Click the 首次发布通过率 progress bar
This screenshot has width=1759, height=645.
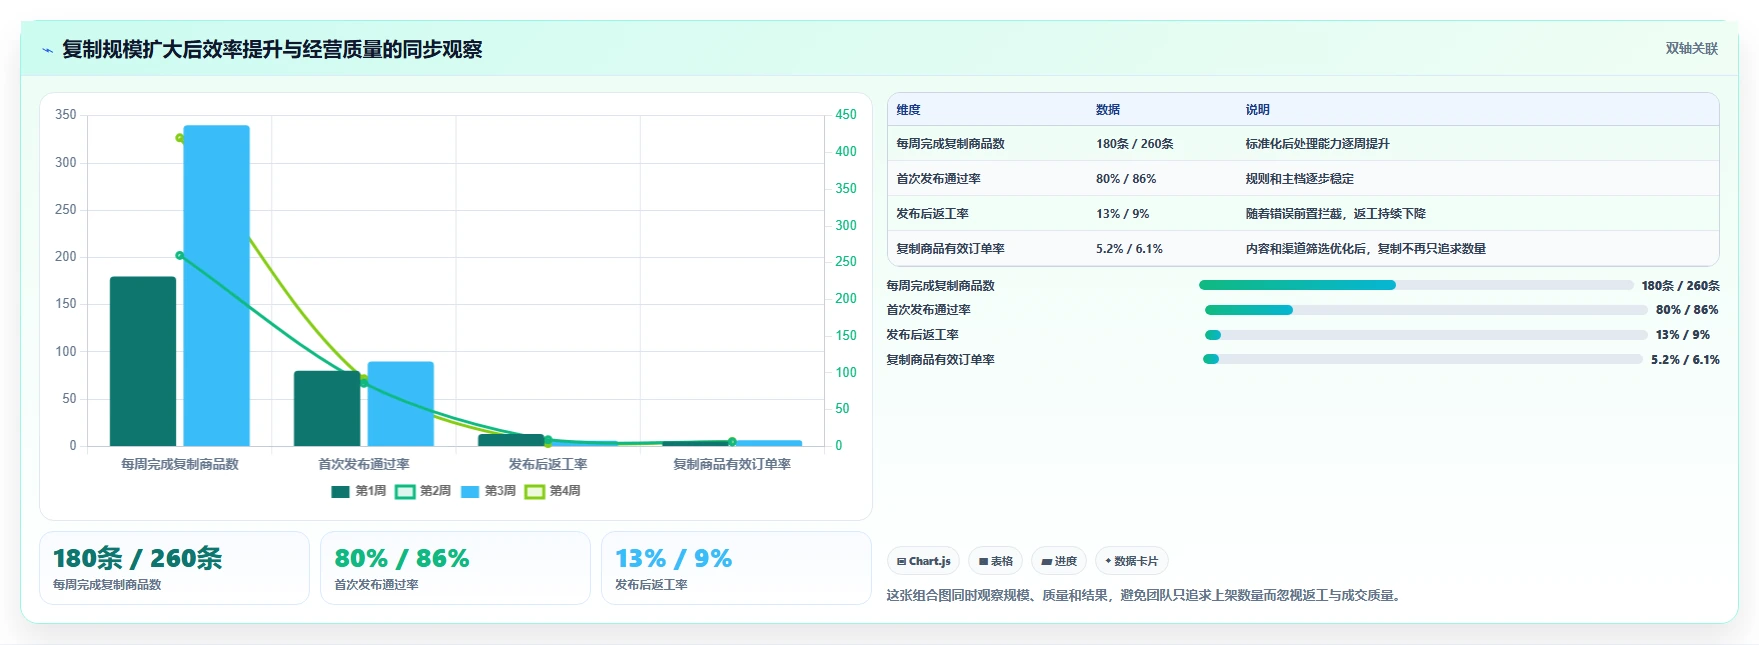point(1426,310)
